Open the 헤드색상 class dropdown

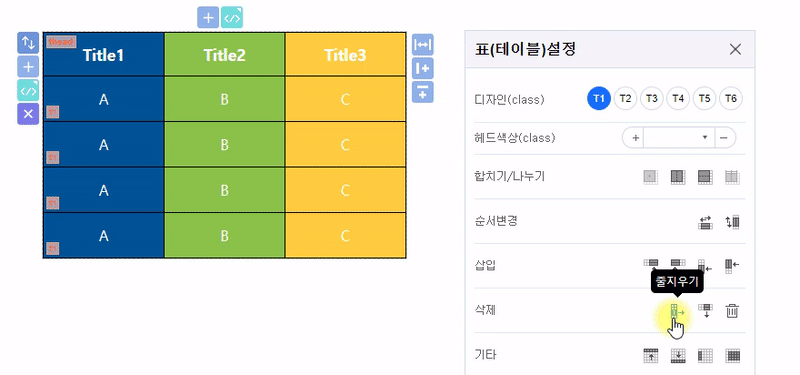679,138
